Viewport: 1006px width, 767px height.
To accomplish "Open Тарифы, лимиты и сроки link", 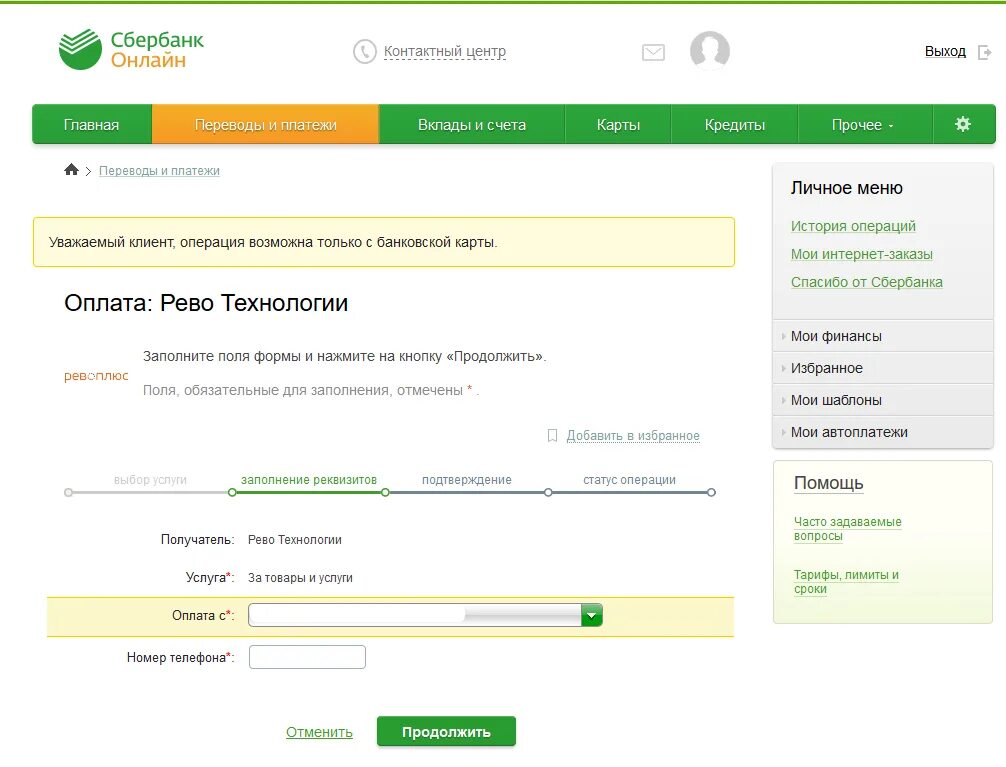I will pos(846,582).
